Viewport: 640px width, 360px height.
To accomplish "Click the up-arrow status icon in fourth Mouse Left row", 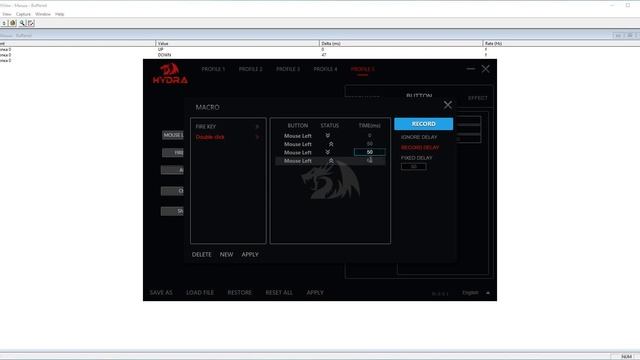I will click(x=331, y=161).
